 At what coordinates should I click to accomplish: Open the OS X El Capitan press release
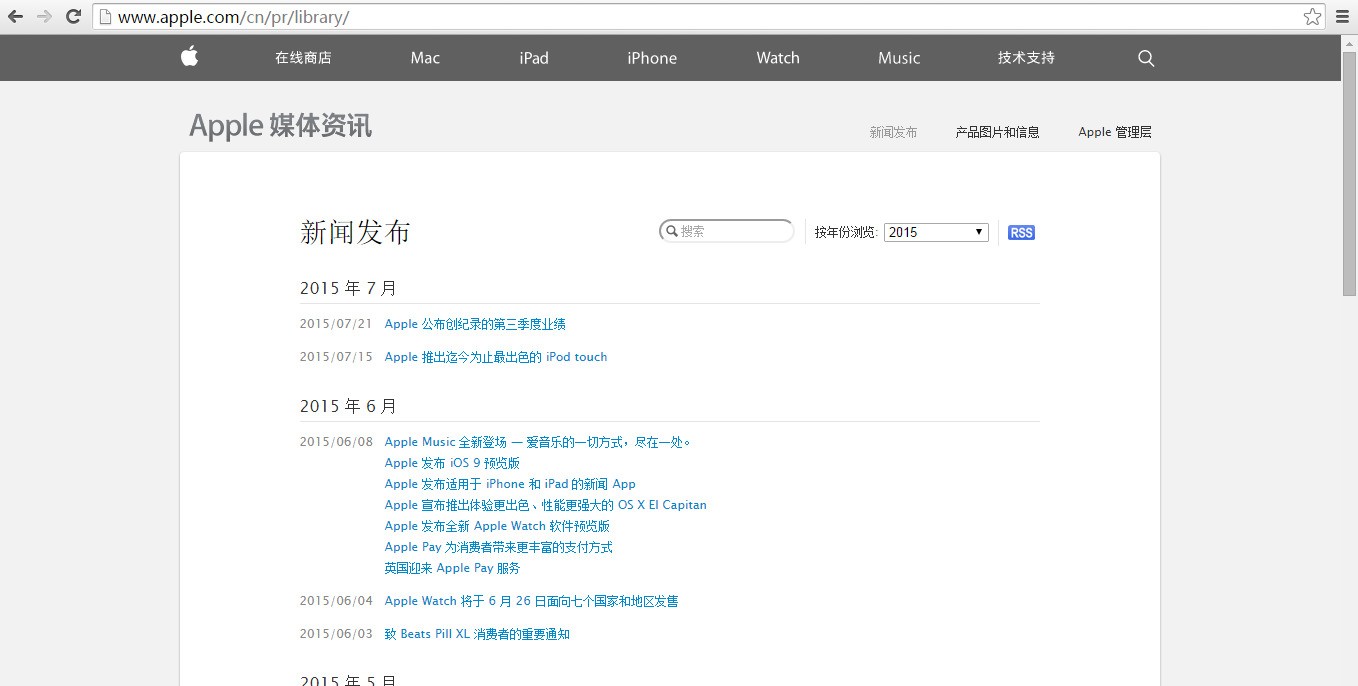(545, 505)
